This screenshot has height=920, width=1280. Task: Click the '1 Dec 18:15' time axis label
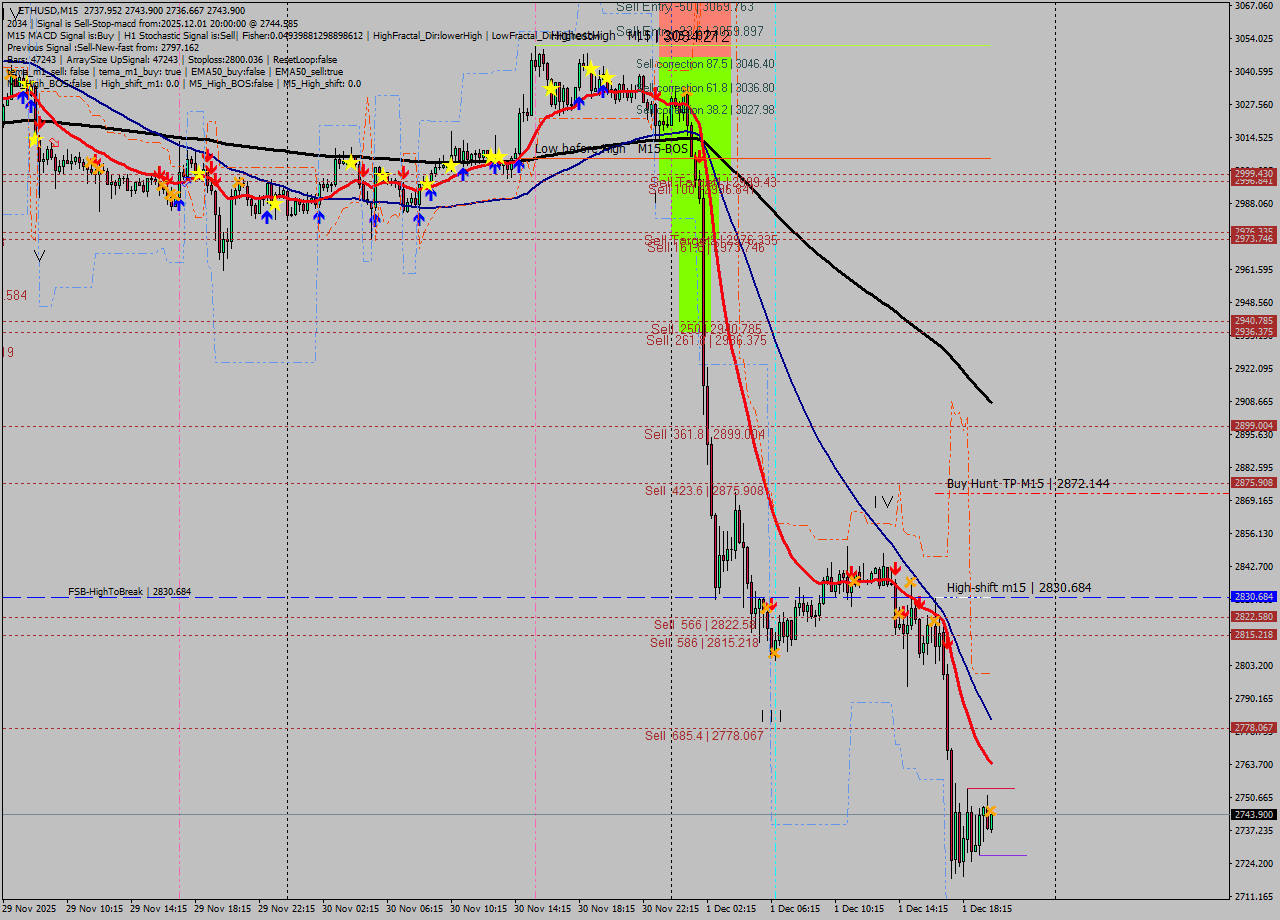pyautogui.click(x=986, y=909)
